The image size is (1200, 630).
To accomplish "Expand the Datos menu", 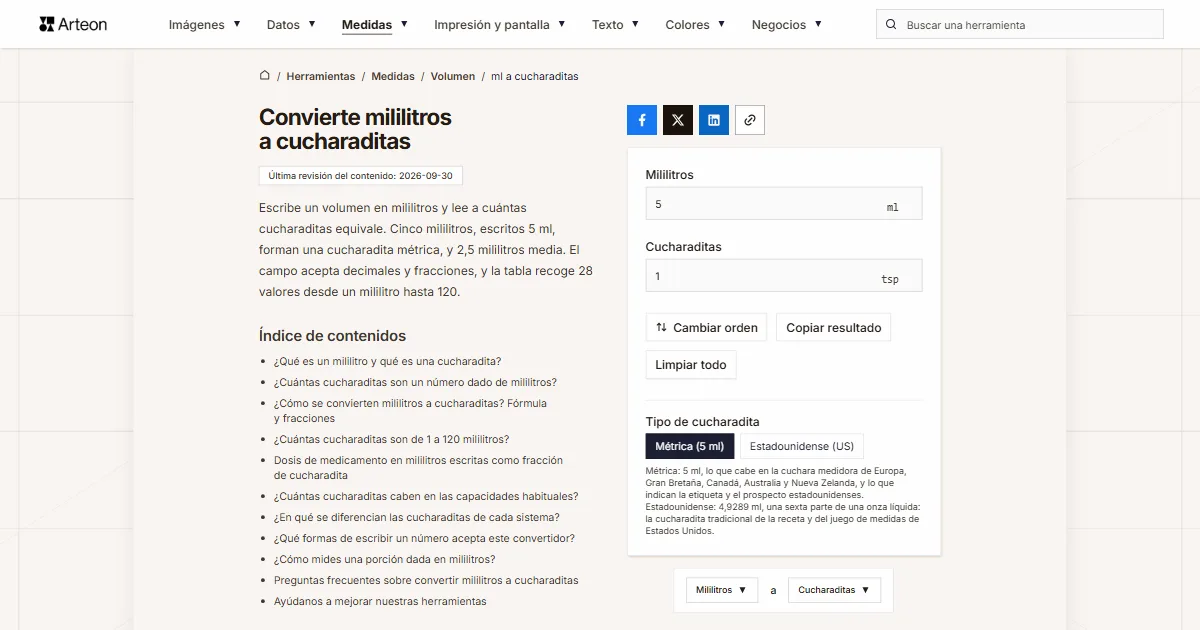I will coord(291,24).
